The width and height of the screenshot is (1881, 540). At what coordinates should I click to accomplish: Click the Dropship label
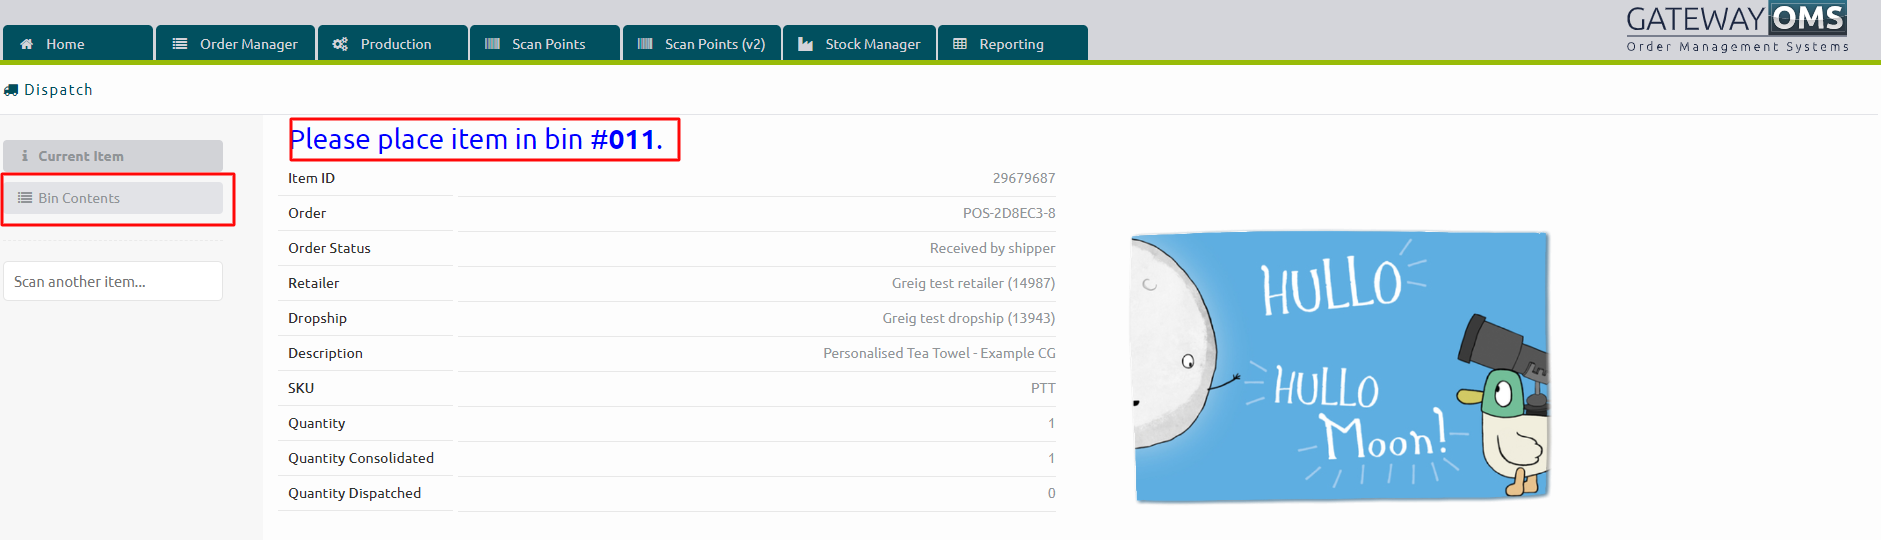[x=317, y=318]
